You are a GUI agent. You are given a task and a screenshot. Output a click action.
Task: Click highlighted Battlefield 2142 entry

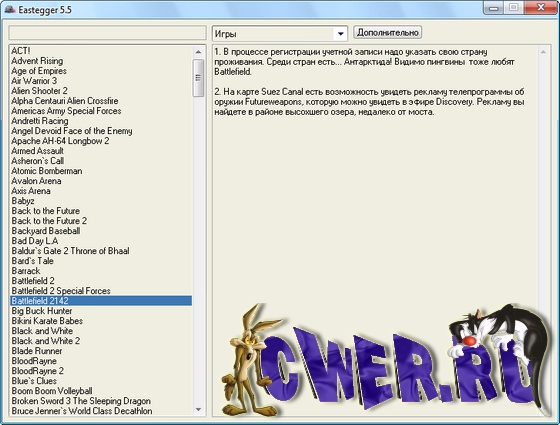101,301
